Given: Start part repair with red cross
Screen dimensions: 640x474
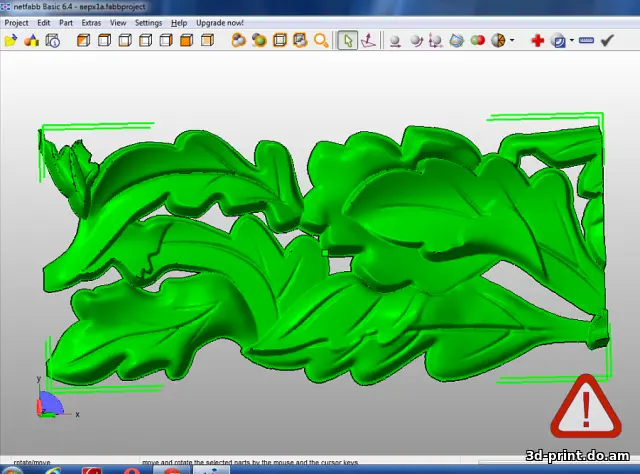Looking at the screenshot, I should click(x=538, y=40).
